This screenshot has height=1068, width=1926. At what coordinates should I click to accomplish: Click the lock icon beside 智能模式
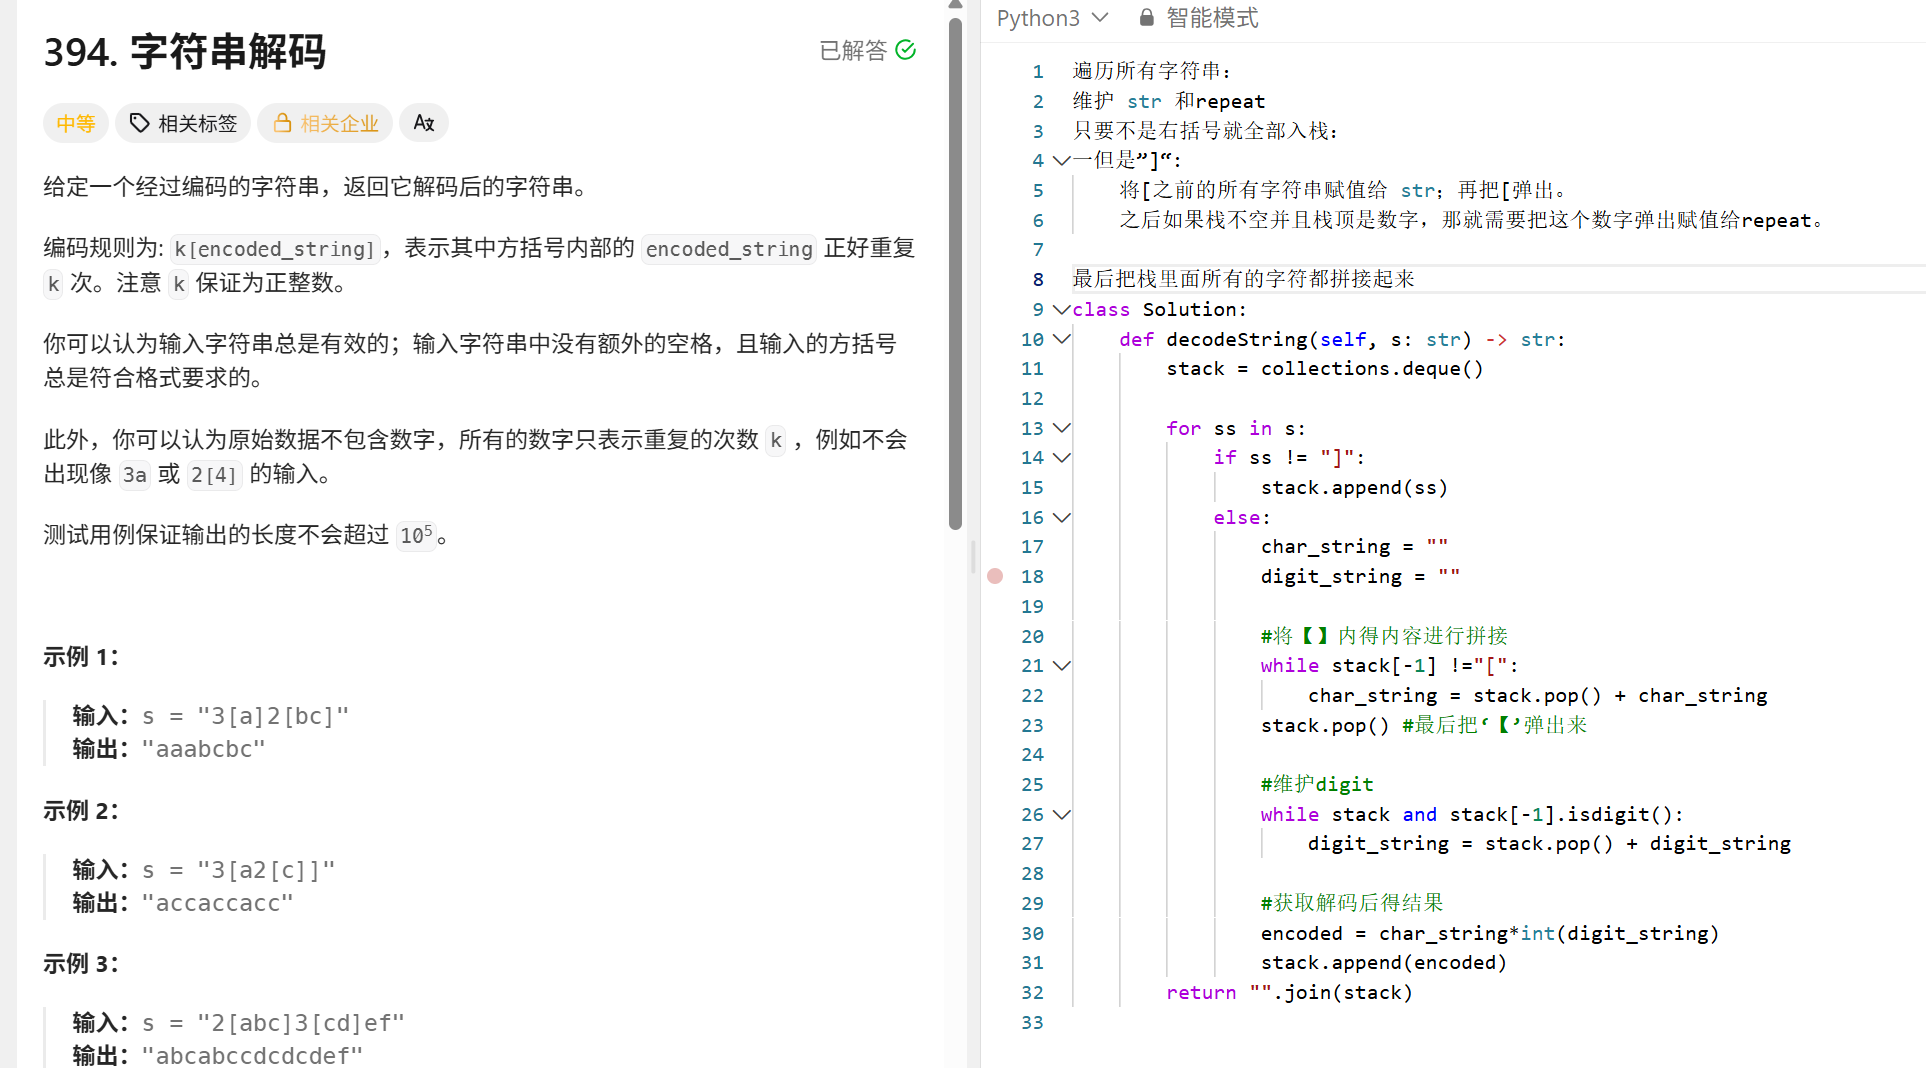pos(1146,17)
